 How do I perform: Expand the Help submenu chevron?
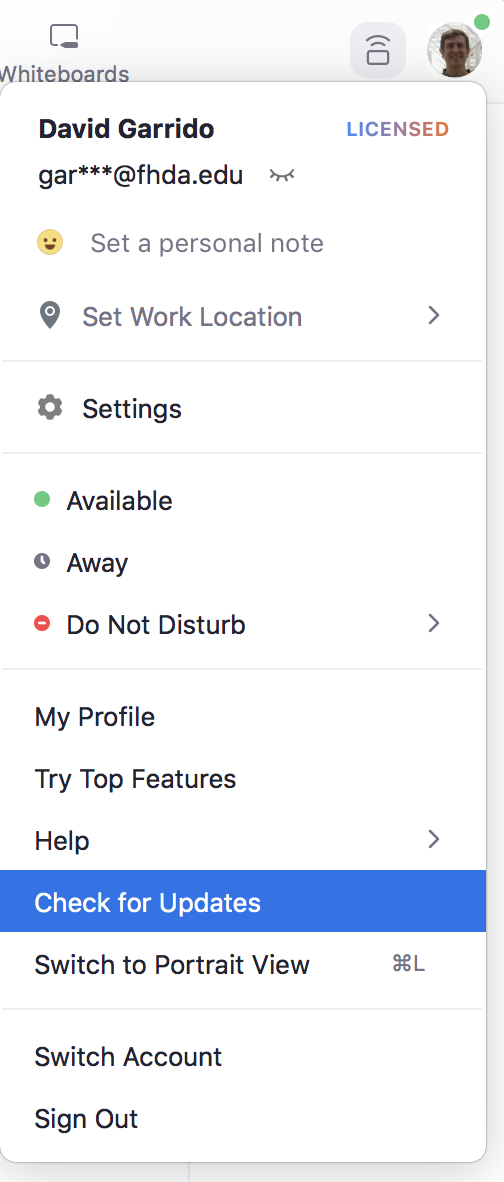click(x=433, y=839)
